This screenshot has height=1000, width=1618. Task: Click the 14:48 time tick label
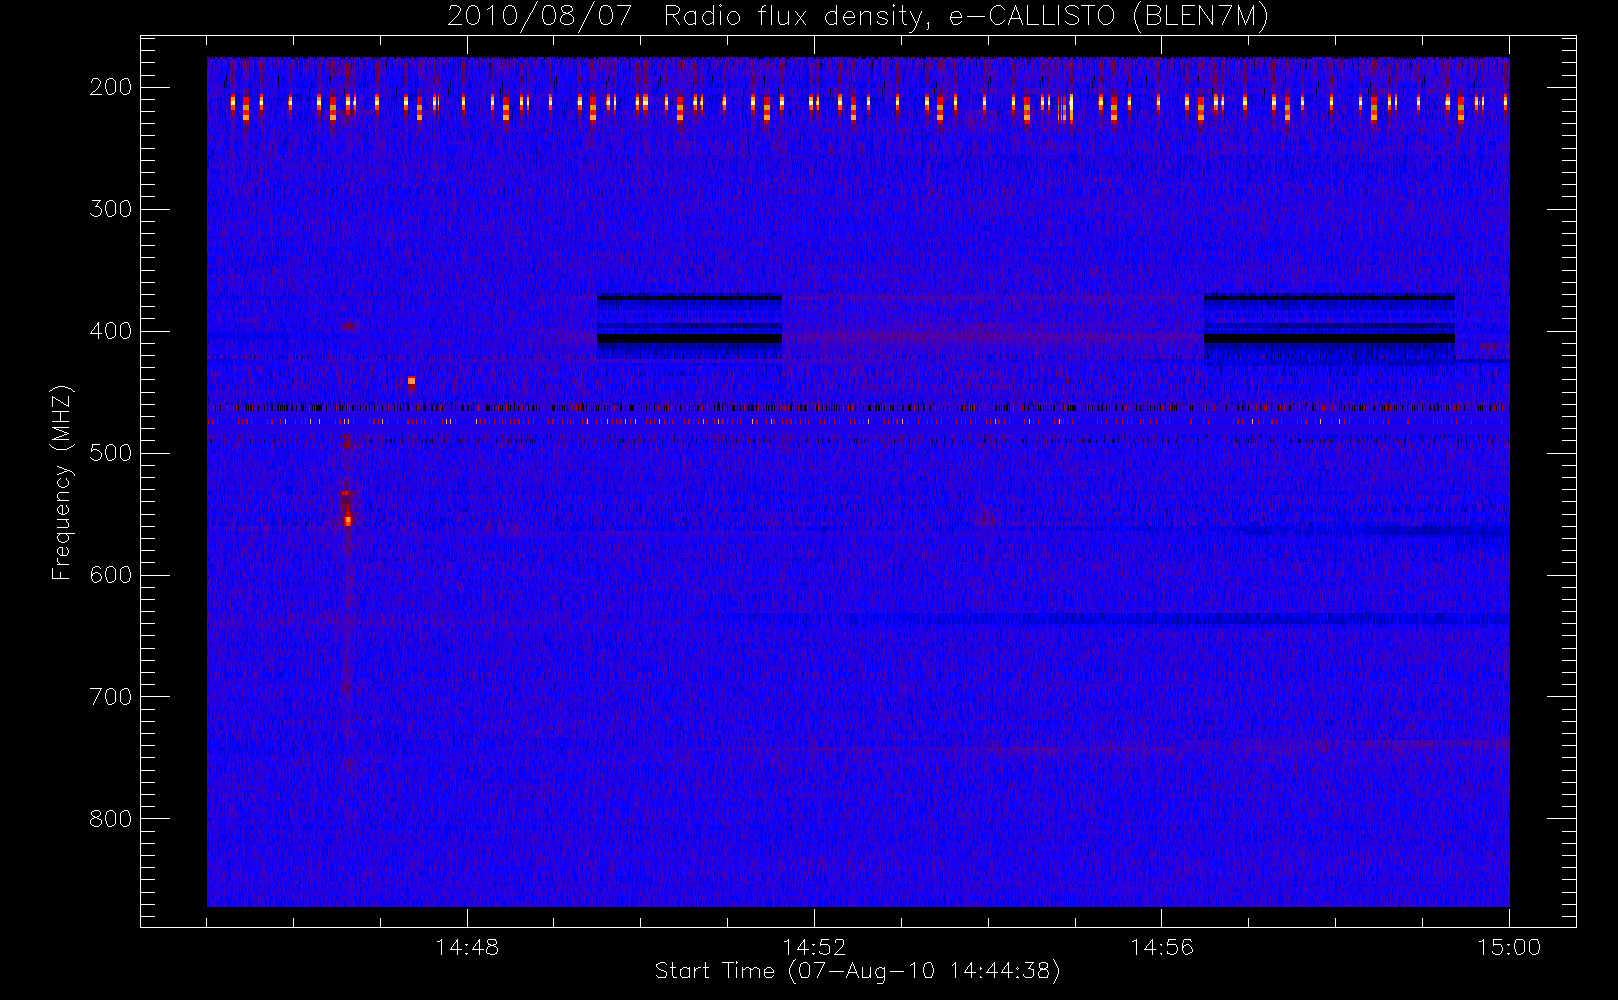[x=467, y=947]
